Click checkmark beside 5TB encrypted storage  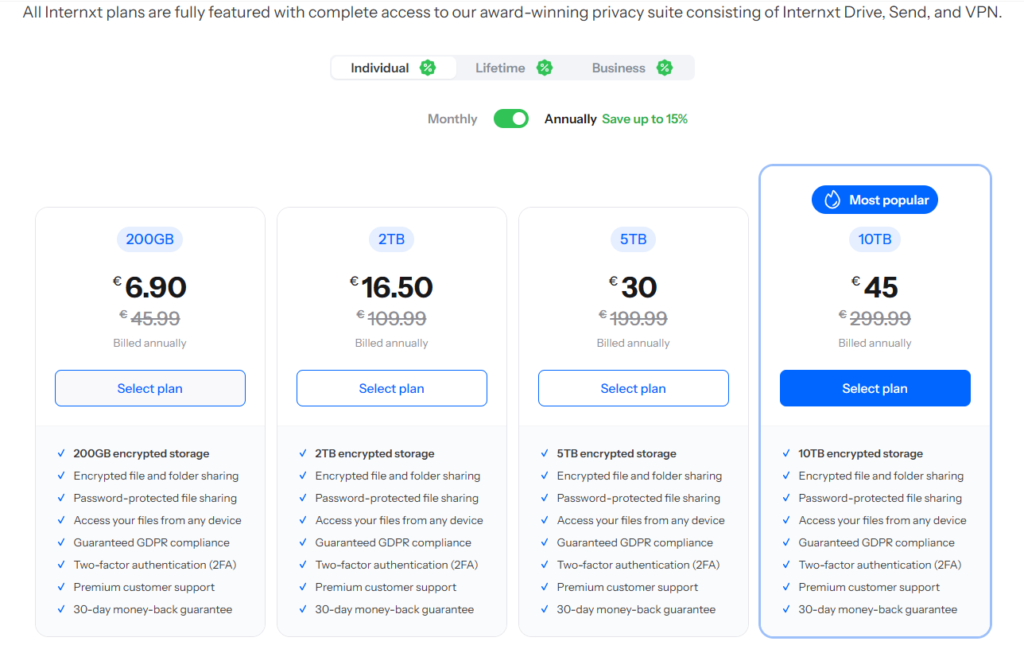tap(545, 453)
